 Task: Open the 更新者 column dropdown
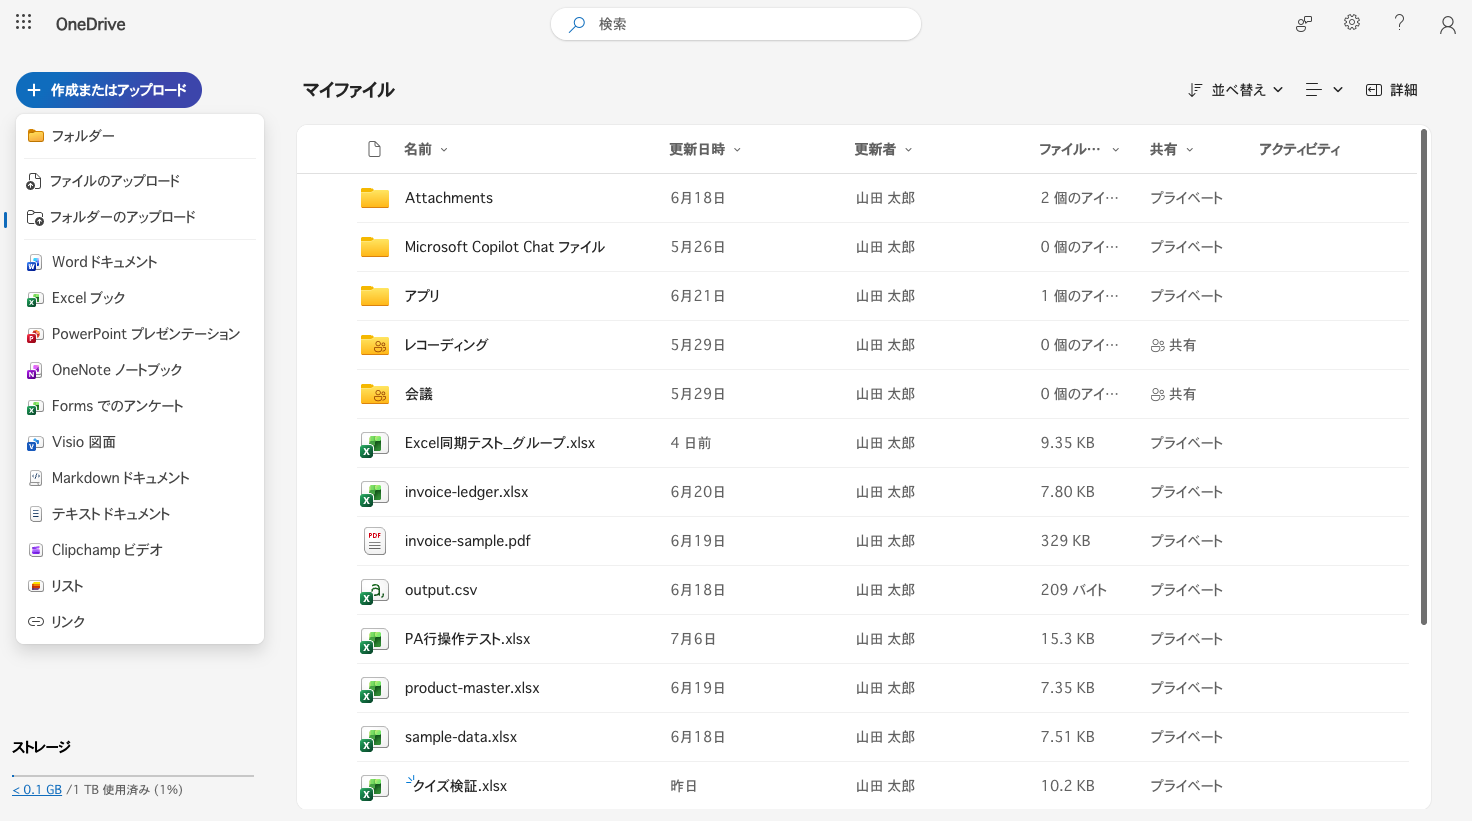click(x=883, y=149)
